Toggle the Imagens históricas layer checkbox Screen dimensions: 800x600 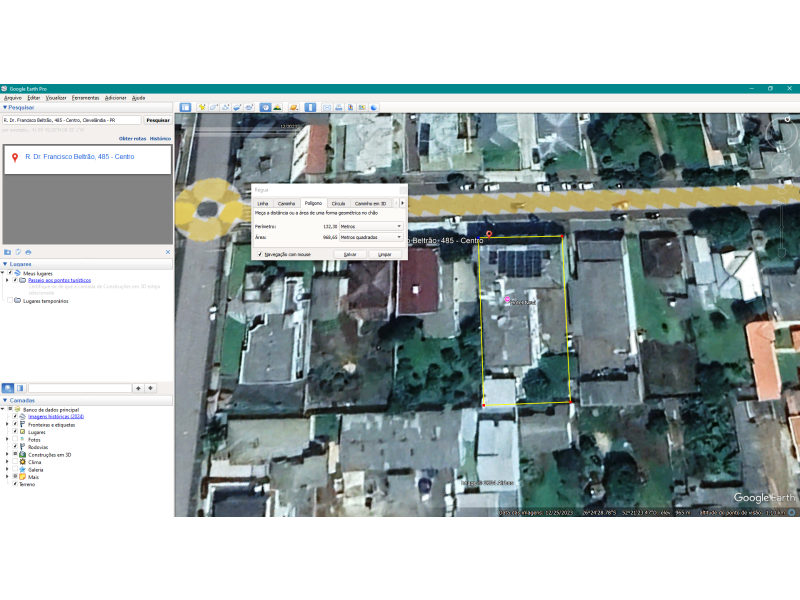[15, 416]
